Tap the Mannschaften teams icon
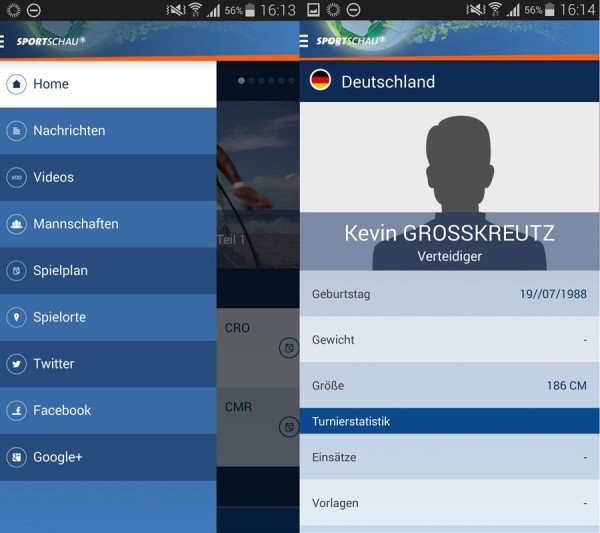Image resolution: width=600 pixels, height=533 pixels. [16, 224]
